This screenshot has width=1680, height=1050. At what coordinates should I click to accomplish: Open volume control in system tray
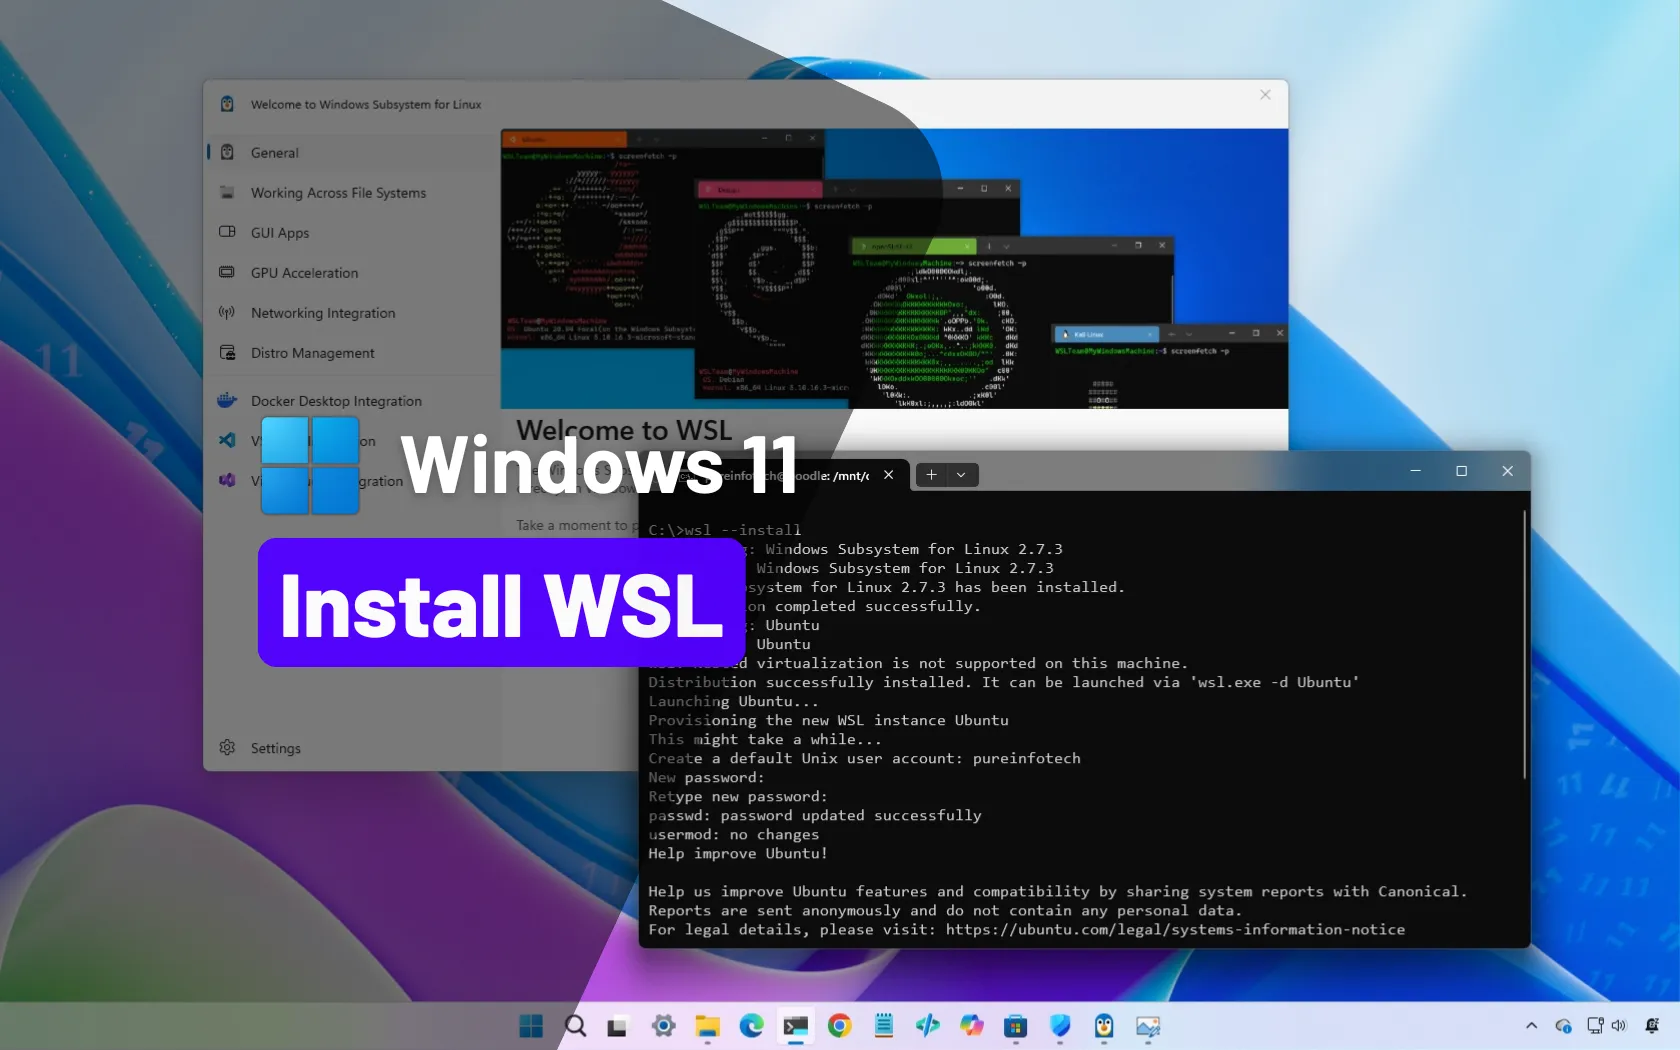coord(1619,1026)
